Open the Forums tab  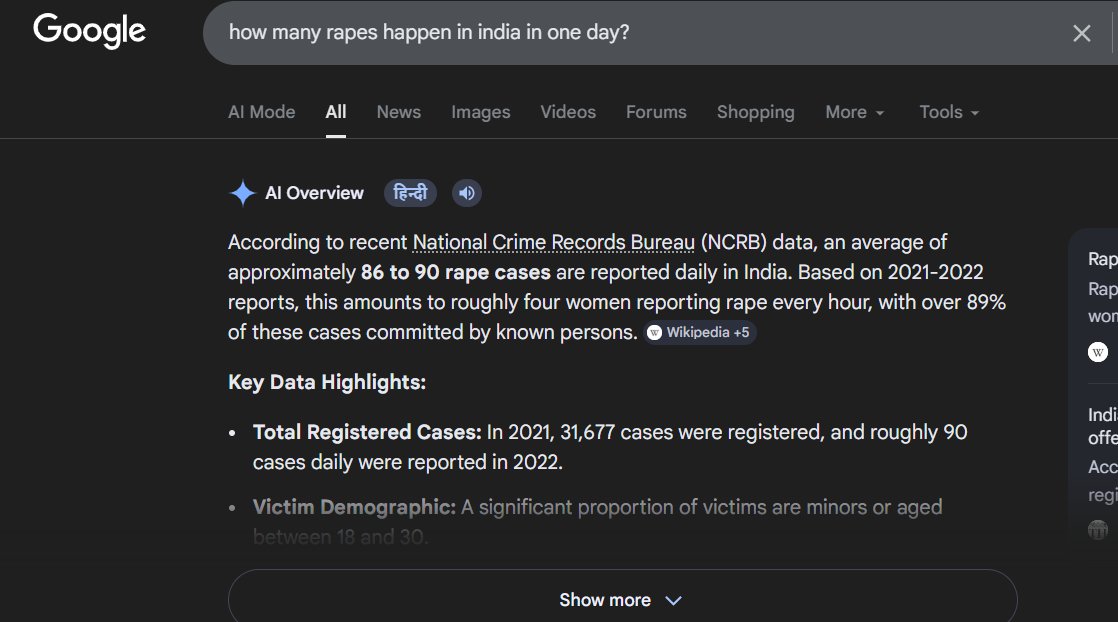pos(656,112)
